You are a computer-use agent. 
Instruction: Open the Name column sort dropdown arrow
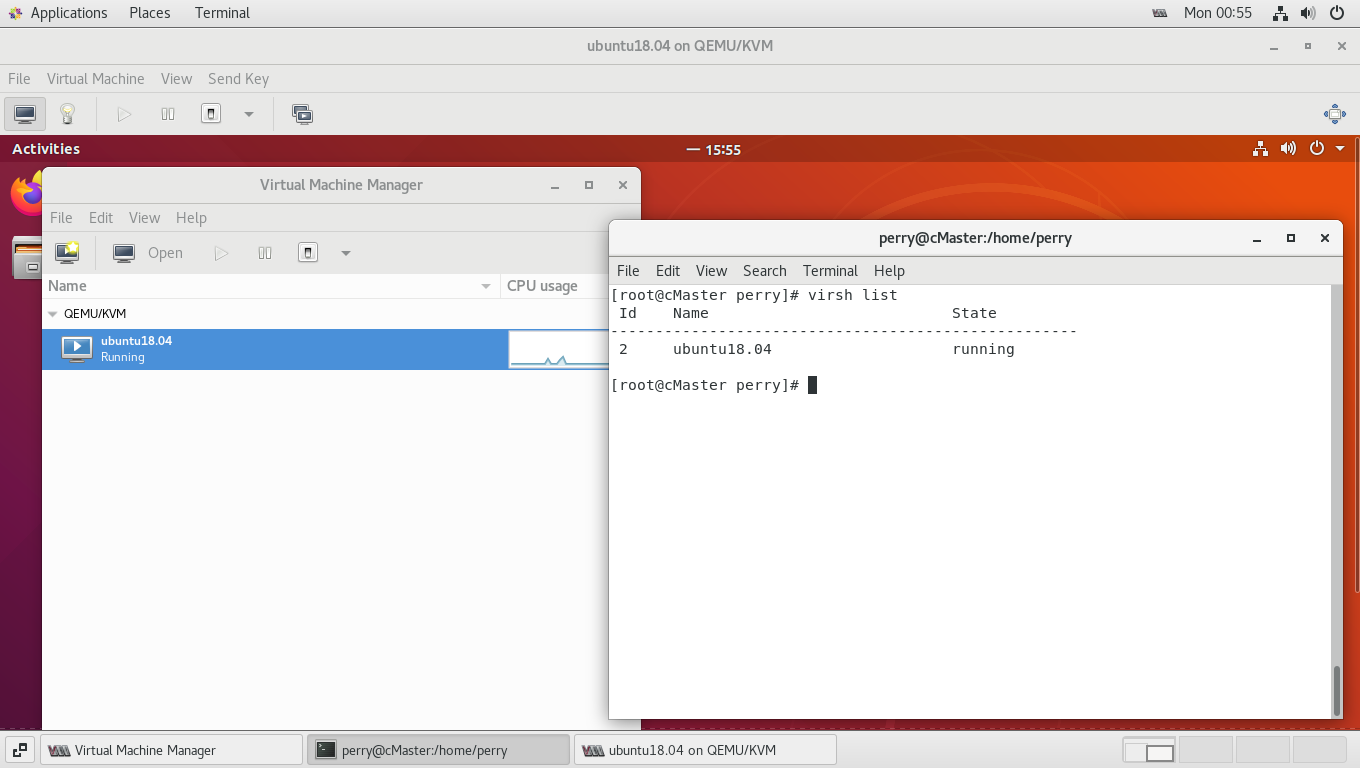[487, 286]
